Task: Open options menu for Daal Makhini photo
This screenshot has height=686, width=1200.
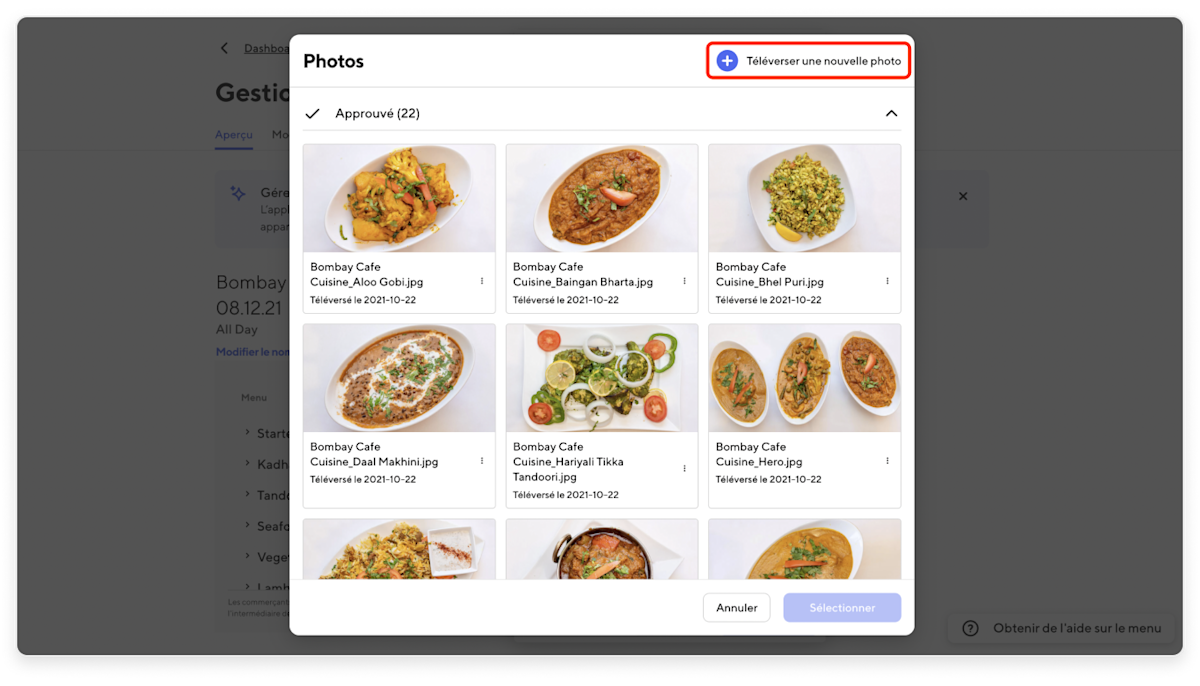Action: 482,461
